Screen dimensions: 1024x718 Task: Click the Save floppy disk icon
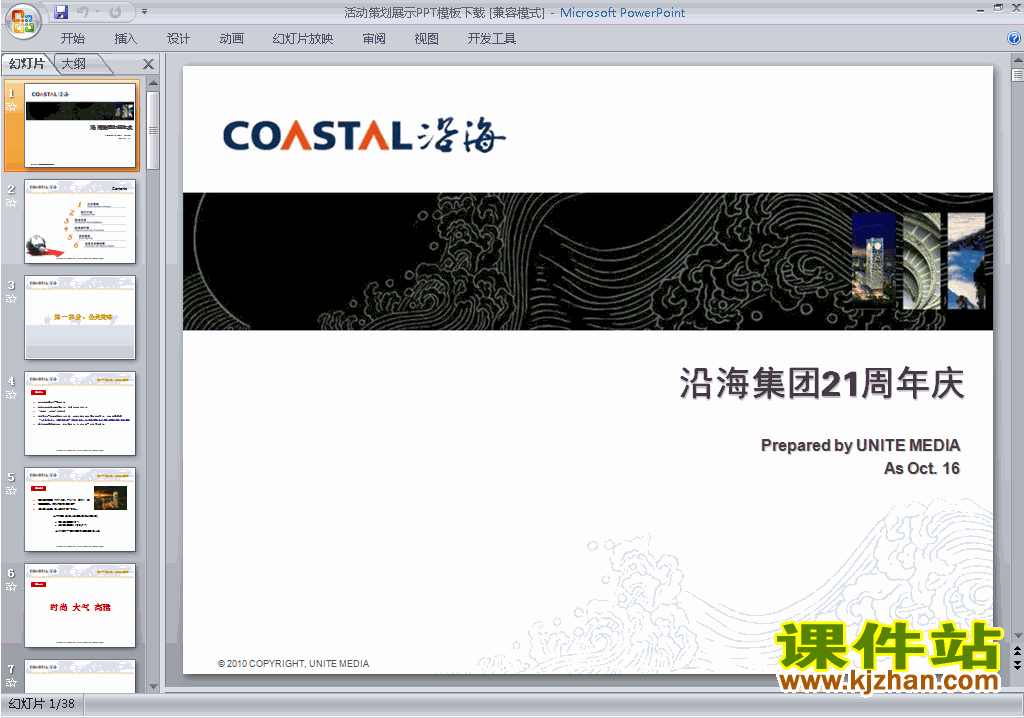(x=61, y=12)
